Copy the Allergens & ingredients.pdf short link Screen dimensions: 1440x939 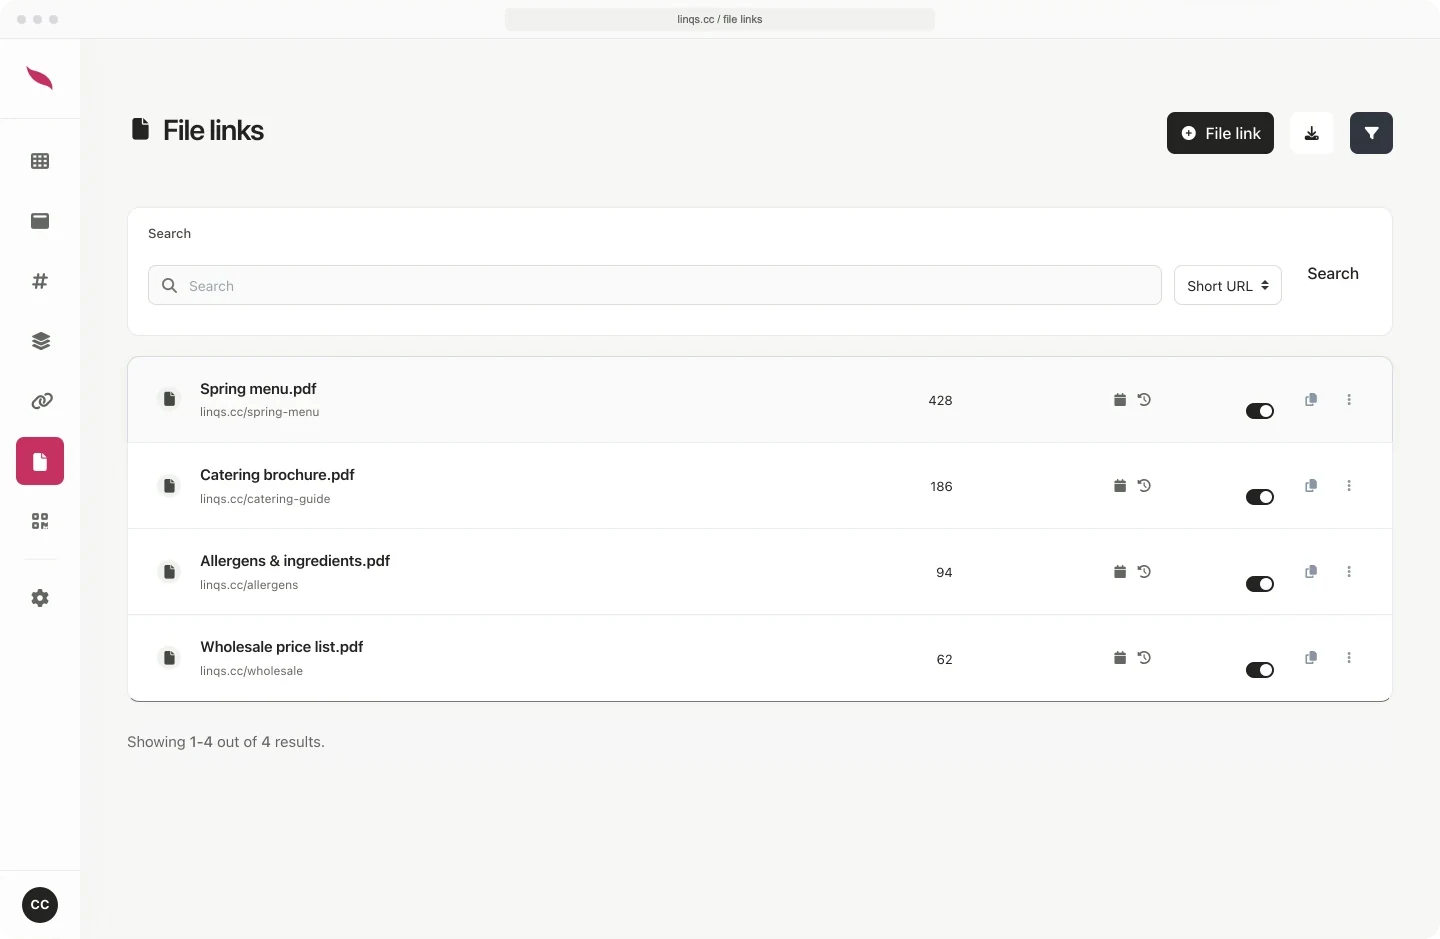[x=1311, y=572]
